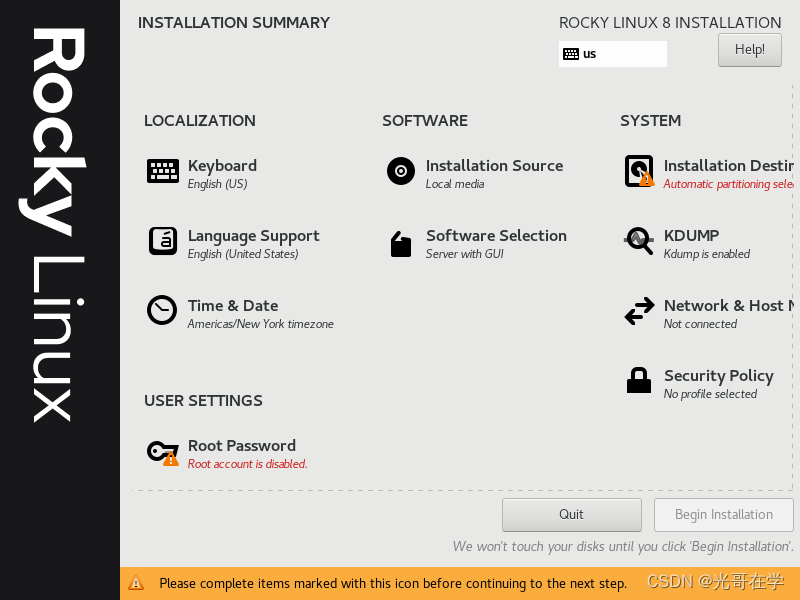The width and height of the screenshot is (800, 600).
Task: Click the Quit button
Action: pyautogui.click(x=571, y=514)
